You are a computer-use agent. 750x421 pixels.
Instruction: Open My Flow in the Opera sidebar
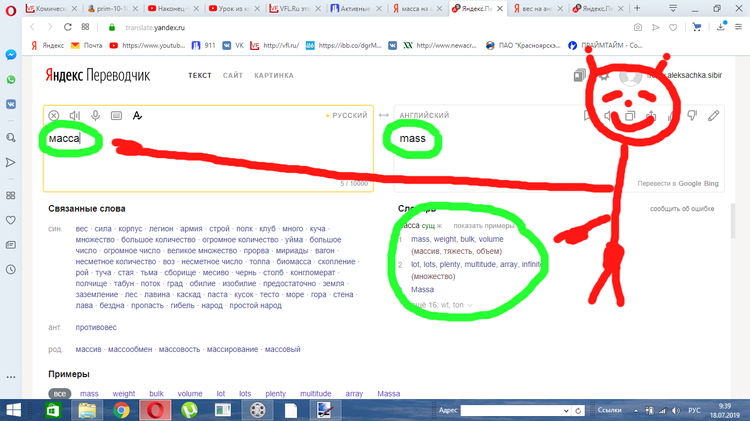[11, 163]
